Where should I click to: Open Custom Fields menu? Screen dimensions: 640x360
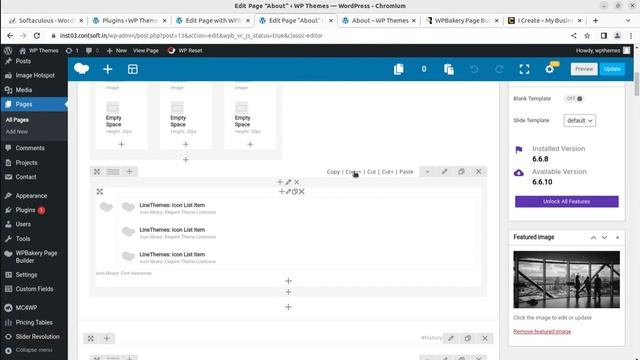[x=34, y=289]
